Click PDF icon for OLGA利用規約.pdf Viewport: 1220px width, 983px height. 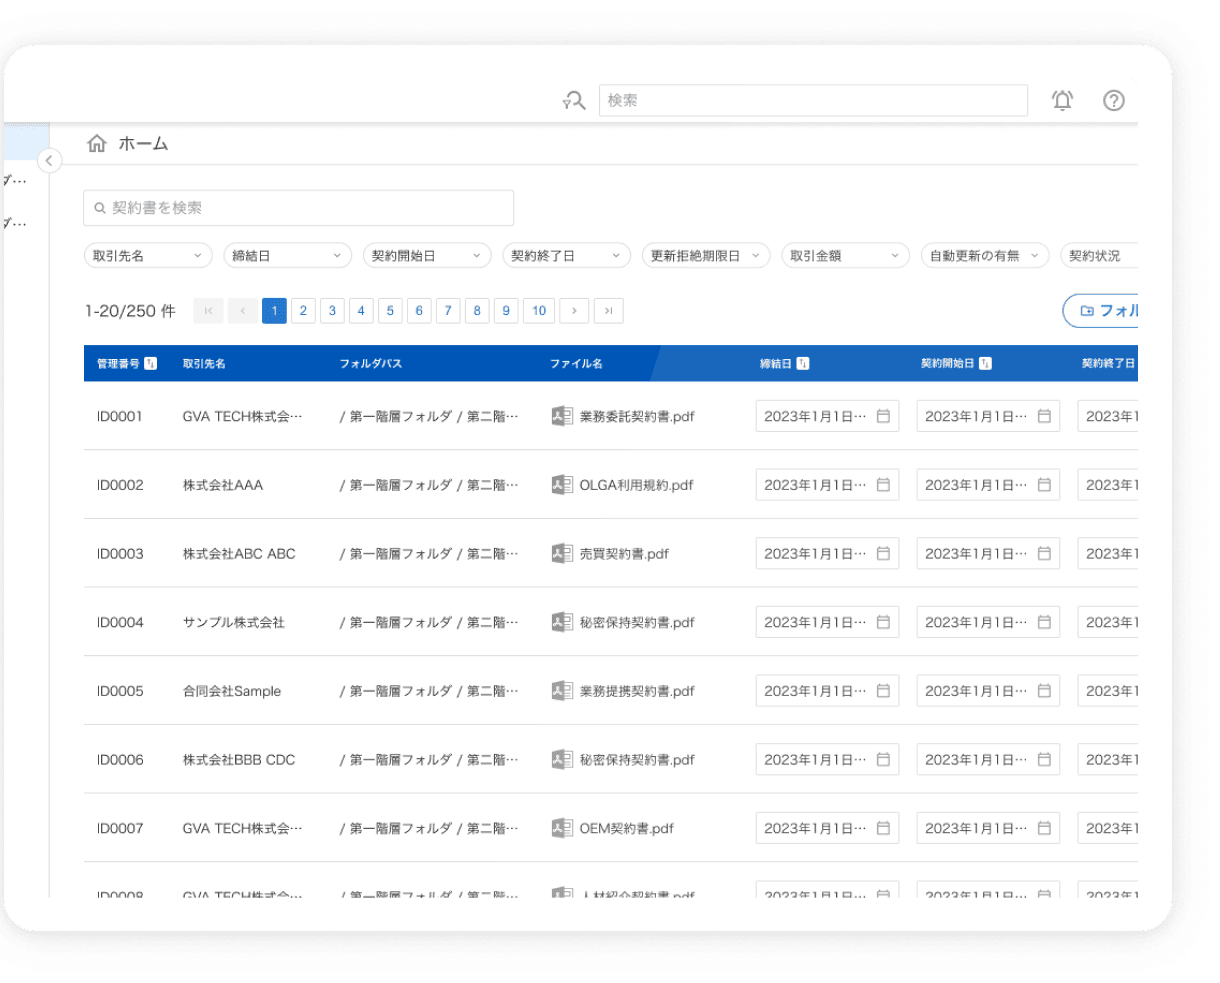562,485
